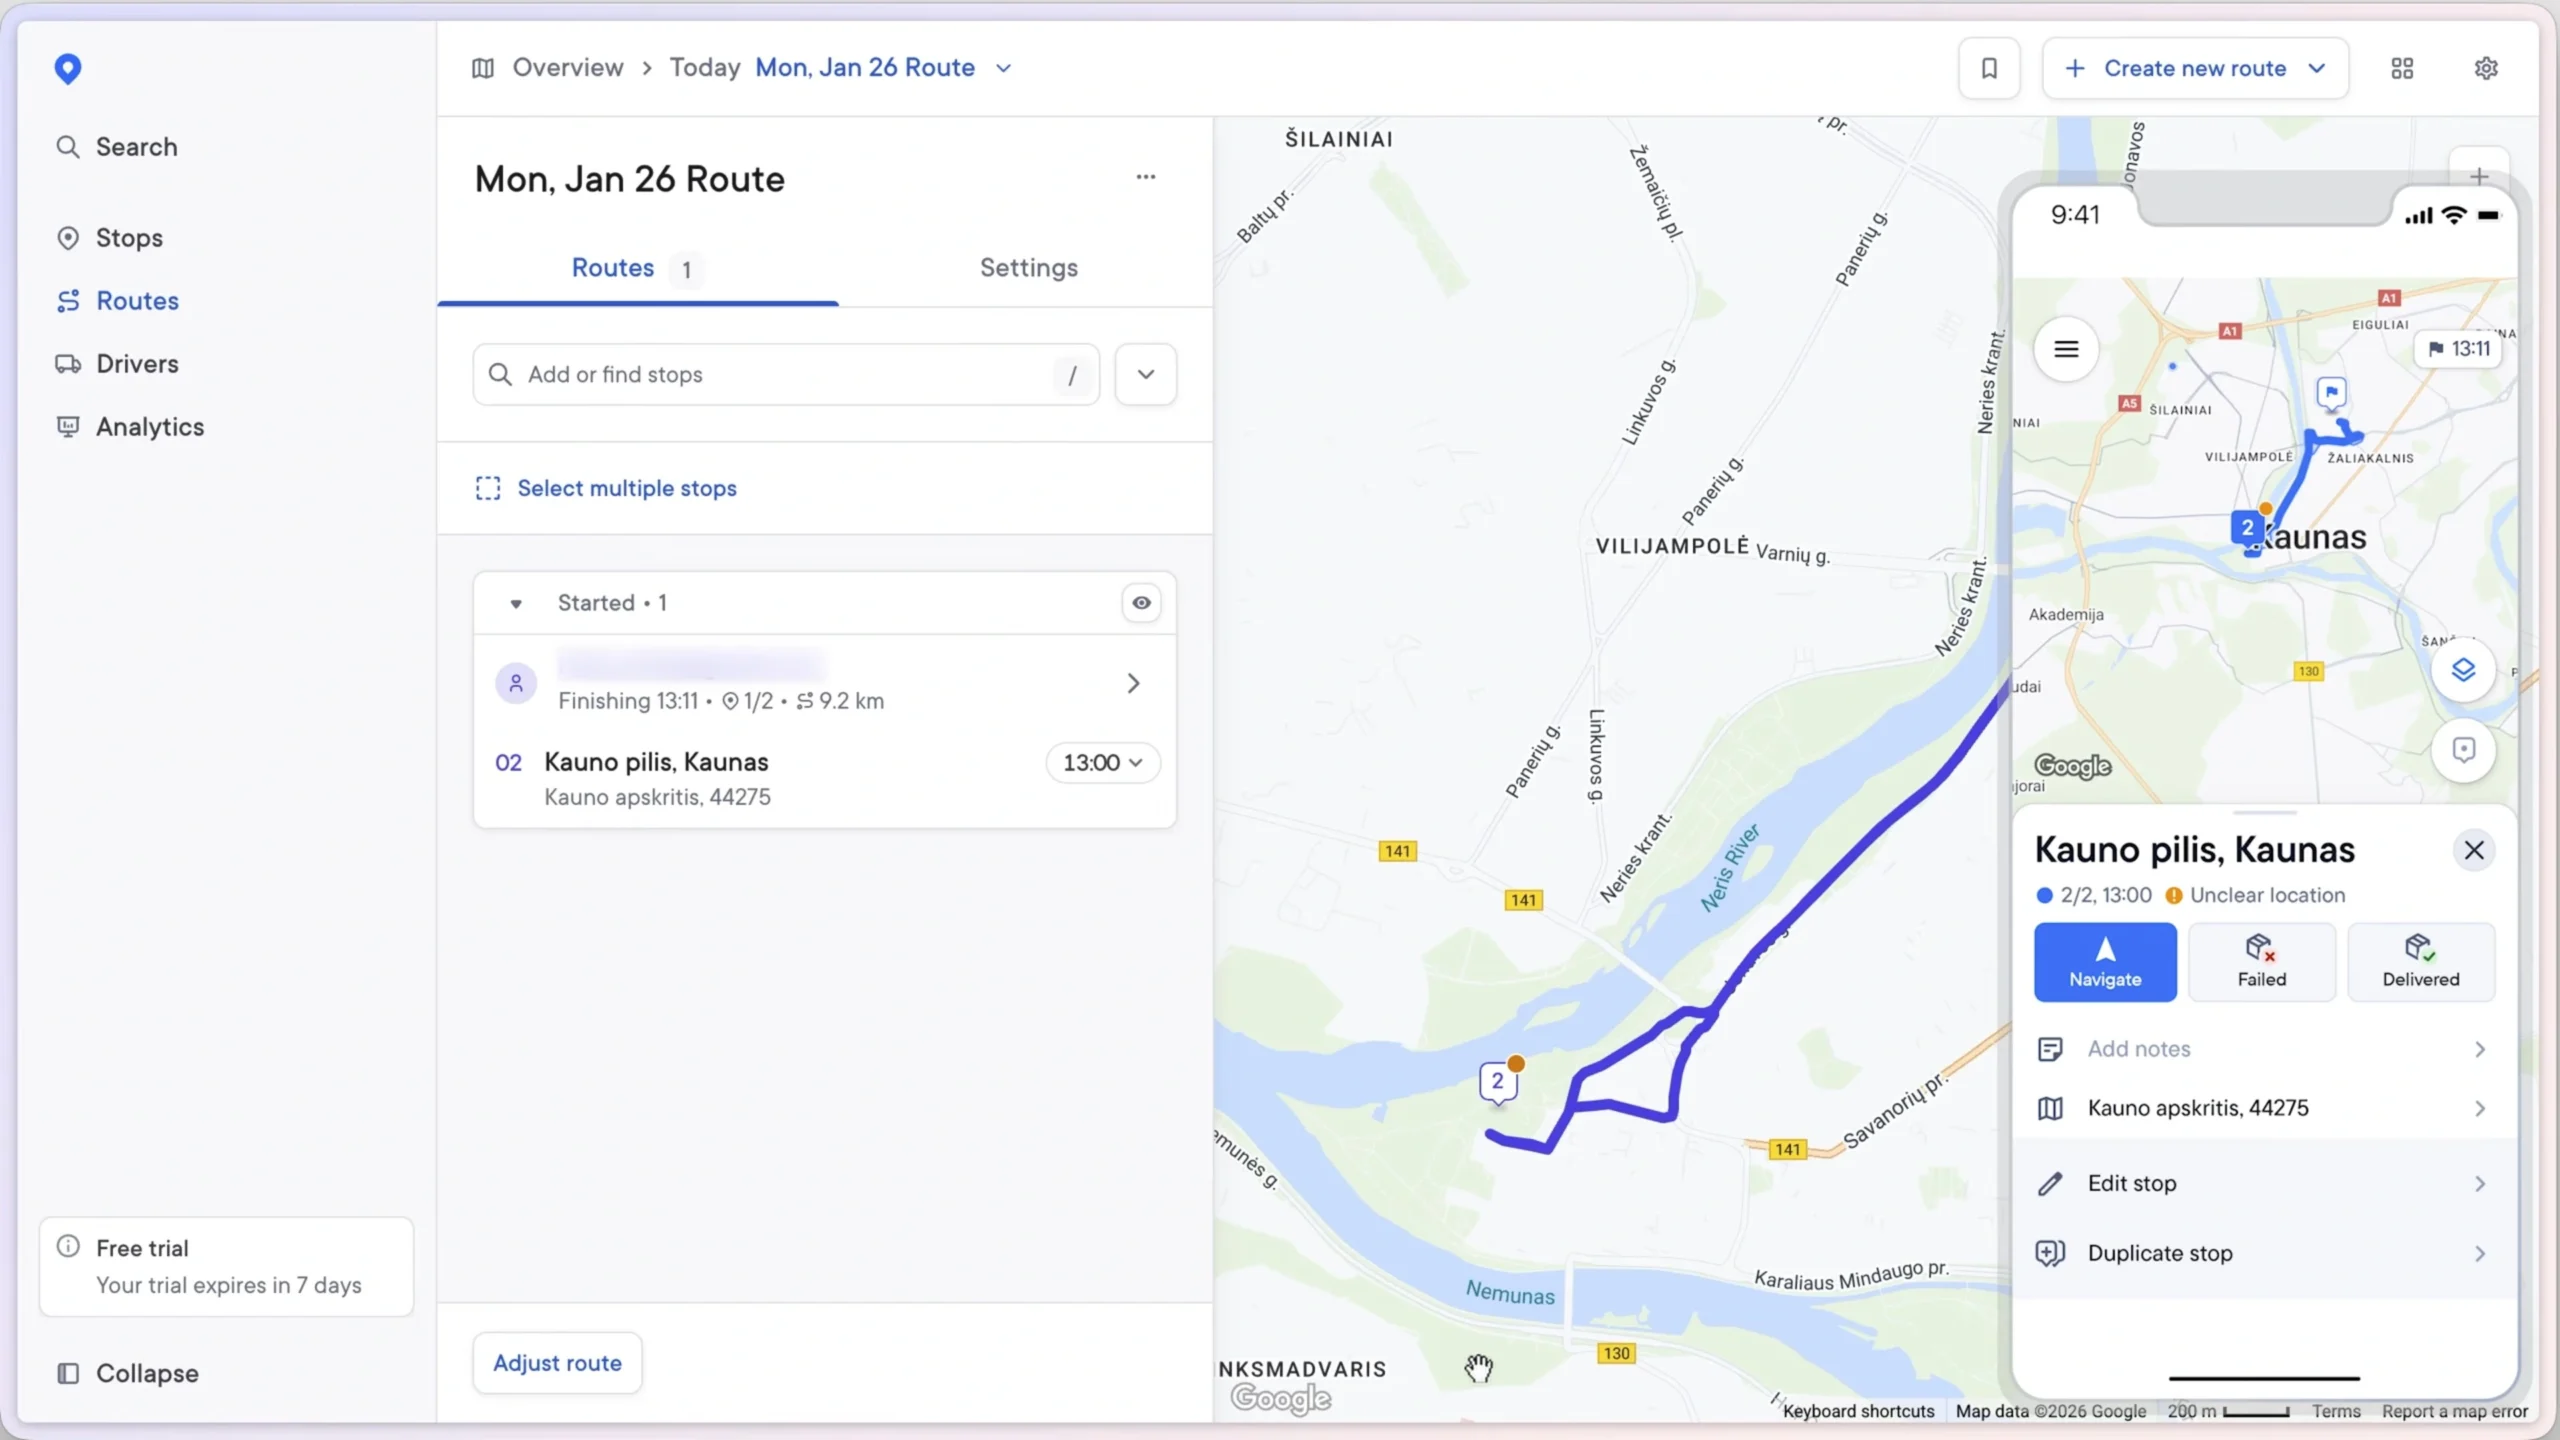Mark stop as Delivered
The height and width of the screenshot is (1440, 2560).
coord(2420,961)
